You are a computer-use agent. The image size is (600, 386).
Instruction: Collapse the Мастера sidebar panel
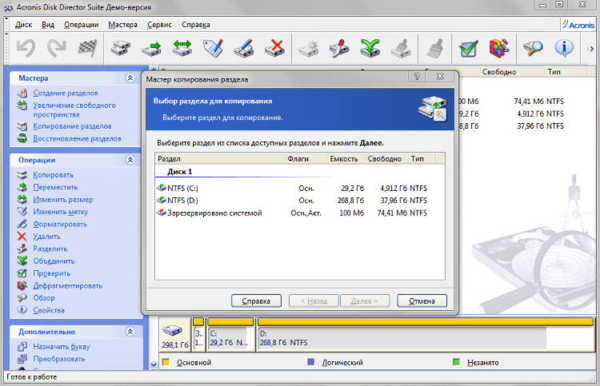coord(130,78)
